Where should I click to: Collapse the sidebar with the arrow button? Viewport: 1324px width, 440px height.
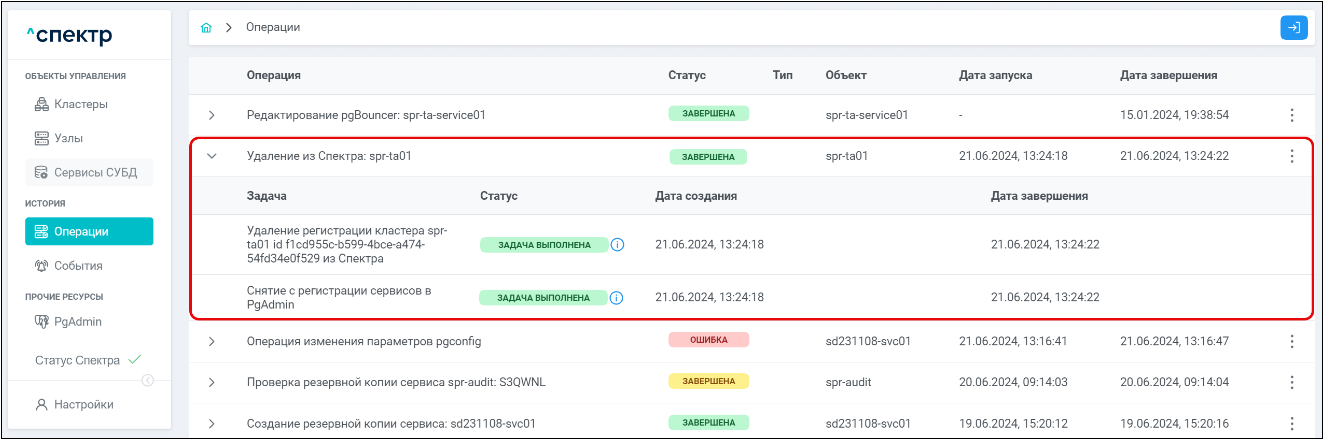point(148,380)
